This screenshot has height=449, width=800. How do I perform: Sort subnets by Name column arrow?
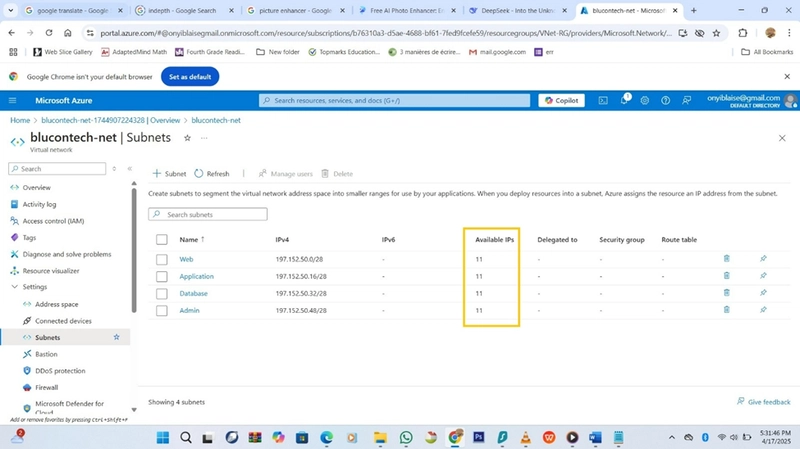203,239
